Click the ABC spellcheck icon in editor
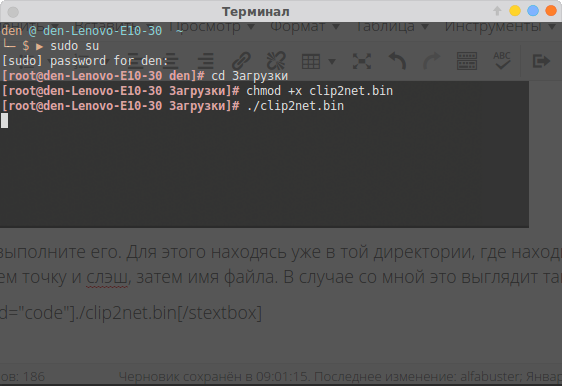The height and width of the screenshot is (386, 562). click(502, 61)
